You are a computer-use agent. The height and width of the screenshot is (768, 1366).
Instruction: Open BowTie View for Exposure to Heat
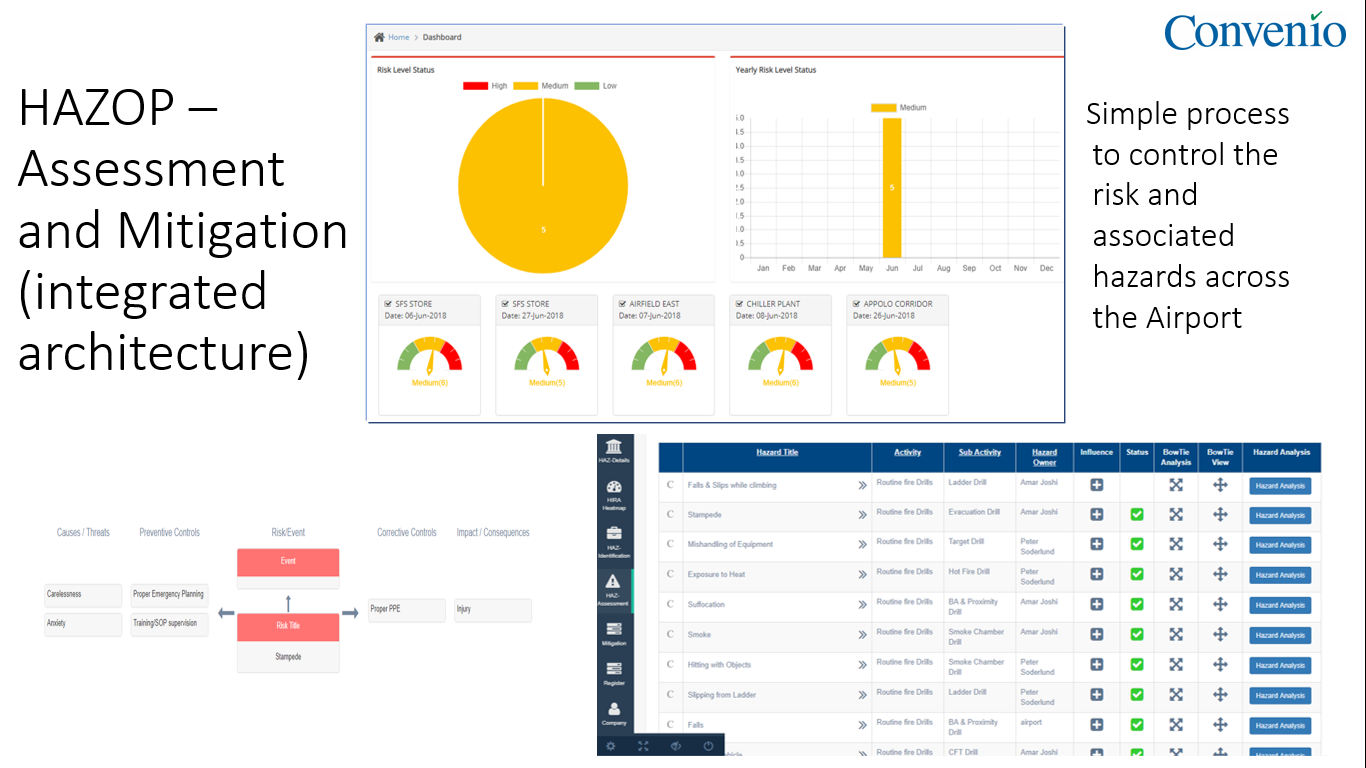coord(1220,575)
